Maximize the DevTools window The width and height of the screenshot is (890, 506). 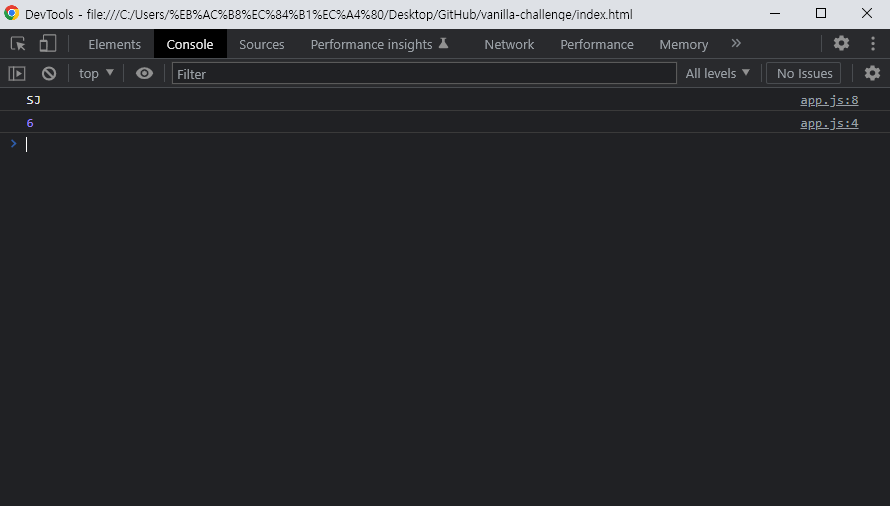821,14
